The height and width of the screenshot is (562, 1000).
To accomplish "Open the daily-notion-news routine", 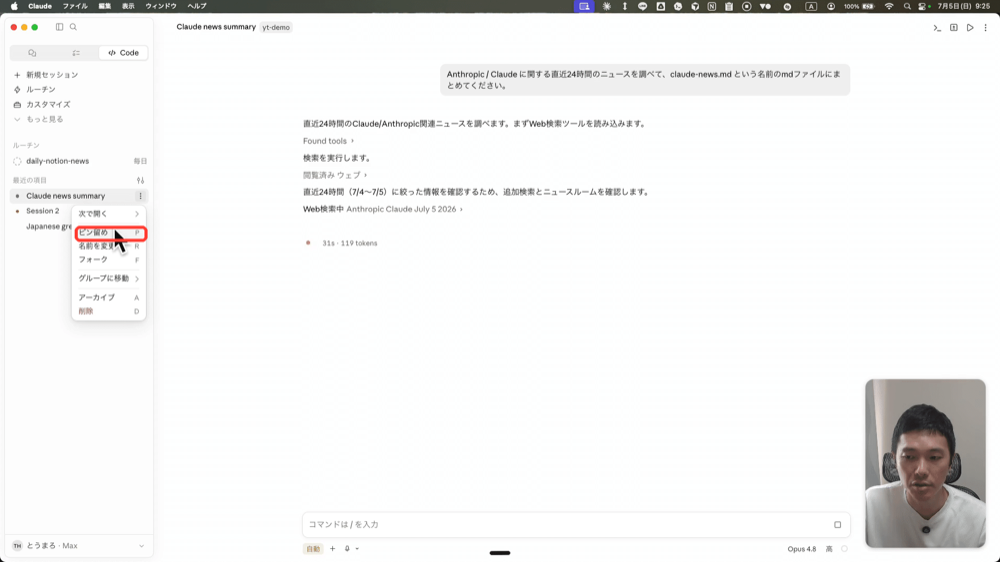I will point(79,161).
